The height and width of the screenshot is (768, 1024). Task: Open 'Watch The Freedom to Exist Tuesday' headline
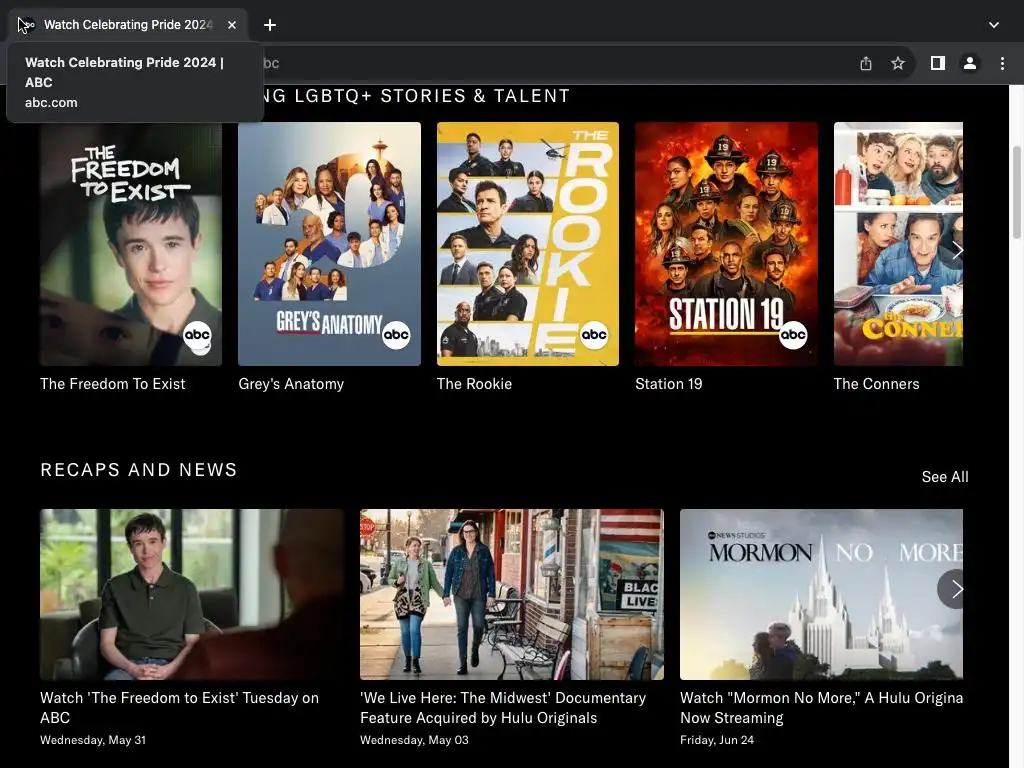180,708
